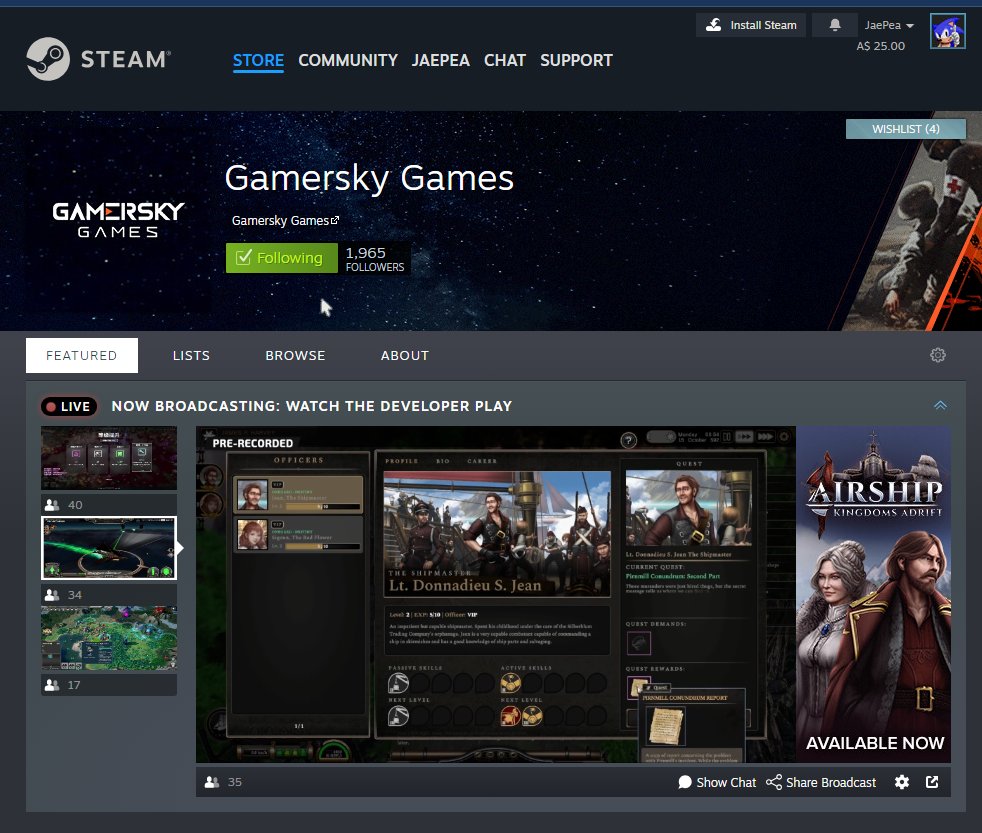
Task: Pop out the broadcast in new window
Action: [x=932, y=782]
